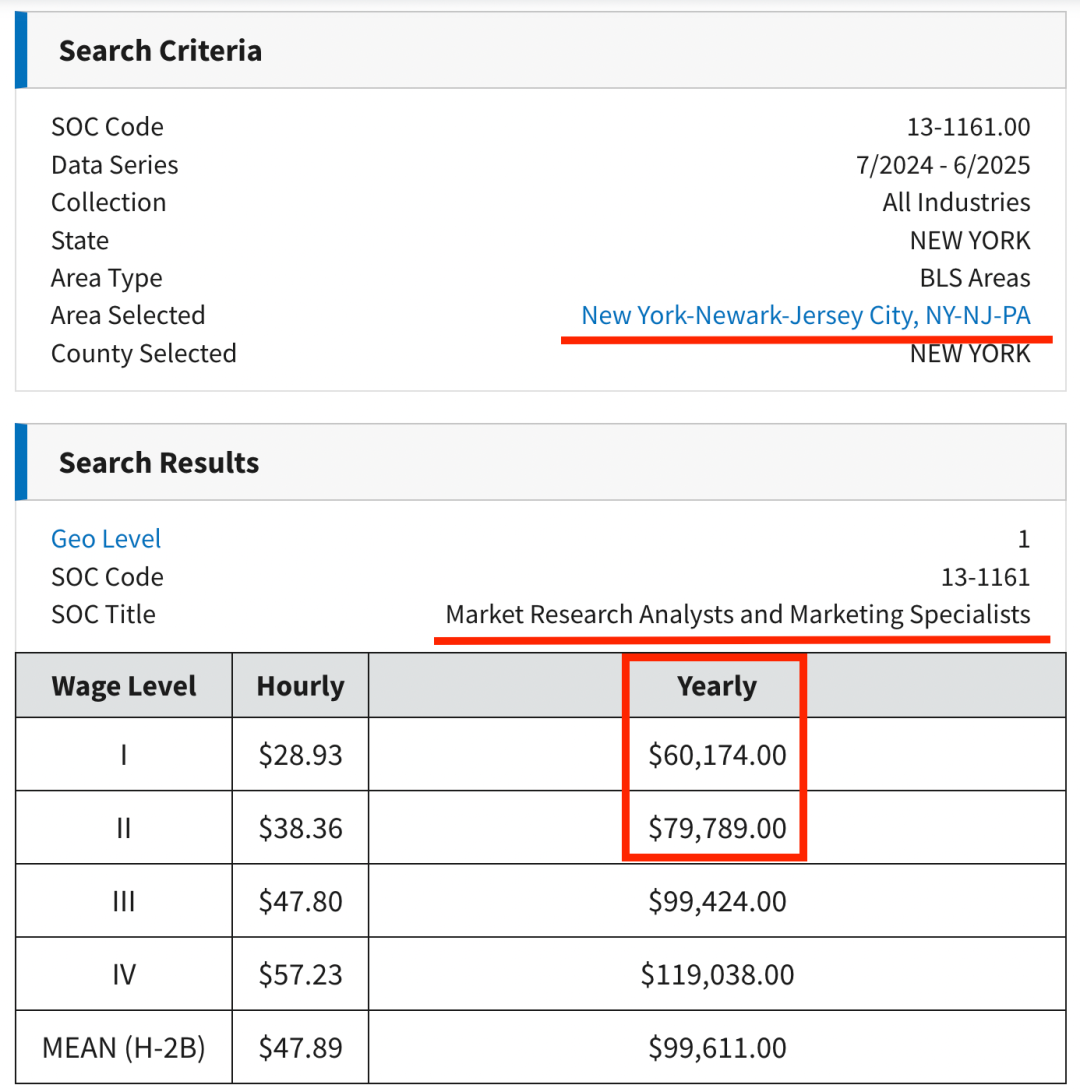
Task: Click the $28.93 hourly wage cell
Action: [300, 755]
